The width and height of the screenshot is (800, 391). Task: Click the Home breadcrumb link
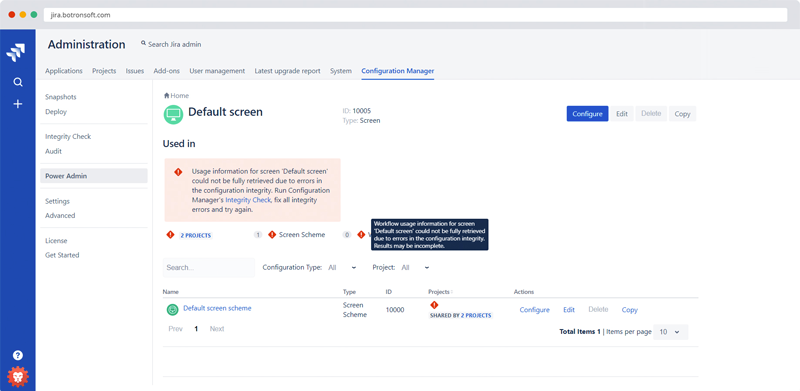[180, 95]
